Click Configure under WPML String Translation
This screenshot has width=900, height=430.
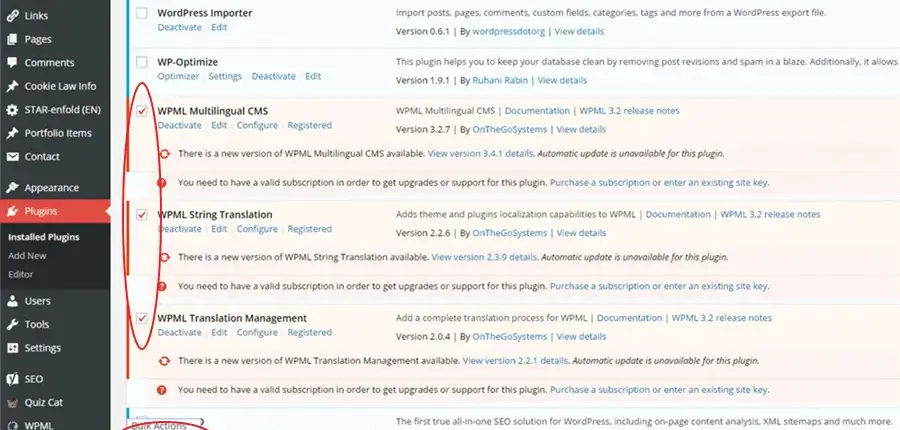pyautogui.click(x=257, y=229)
